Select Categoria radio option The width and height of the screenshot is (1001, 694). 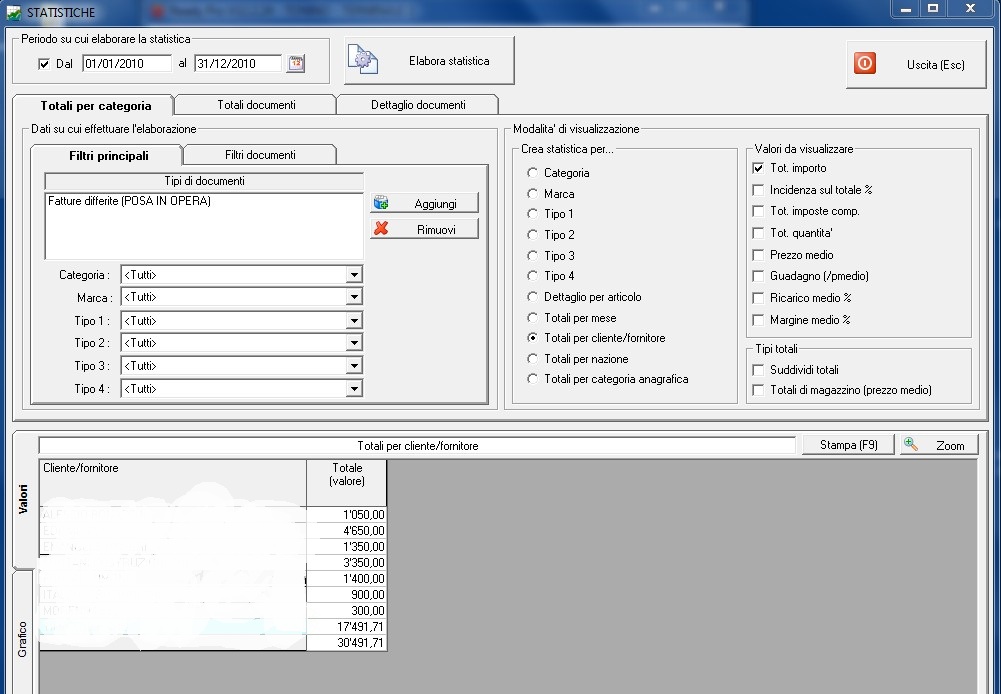click(x=532, y=173)
